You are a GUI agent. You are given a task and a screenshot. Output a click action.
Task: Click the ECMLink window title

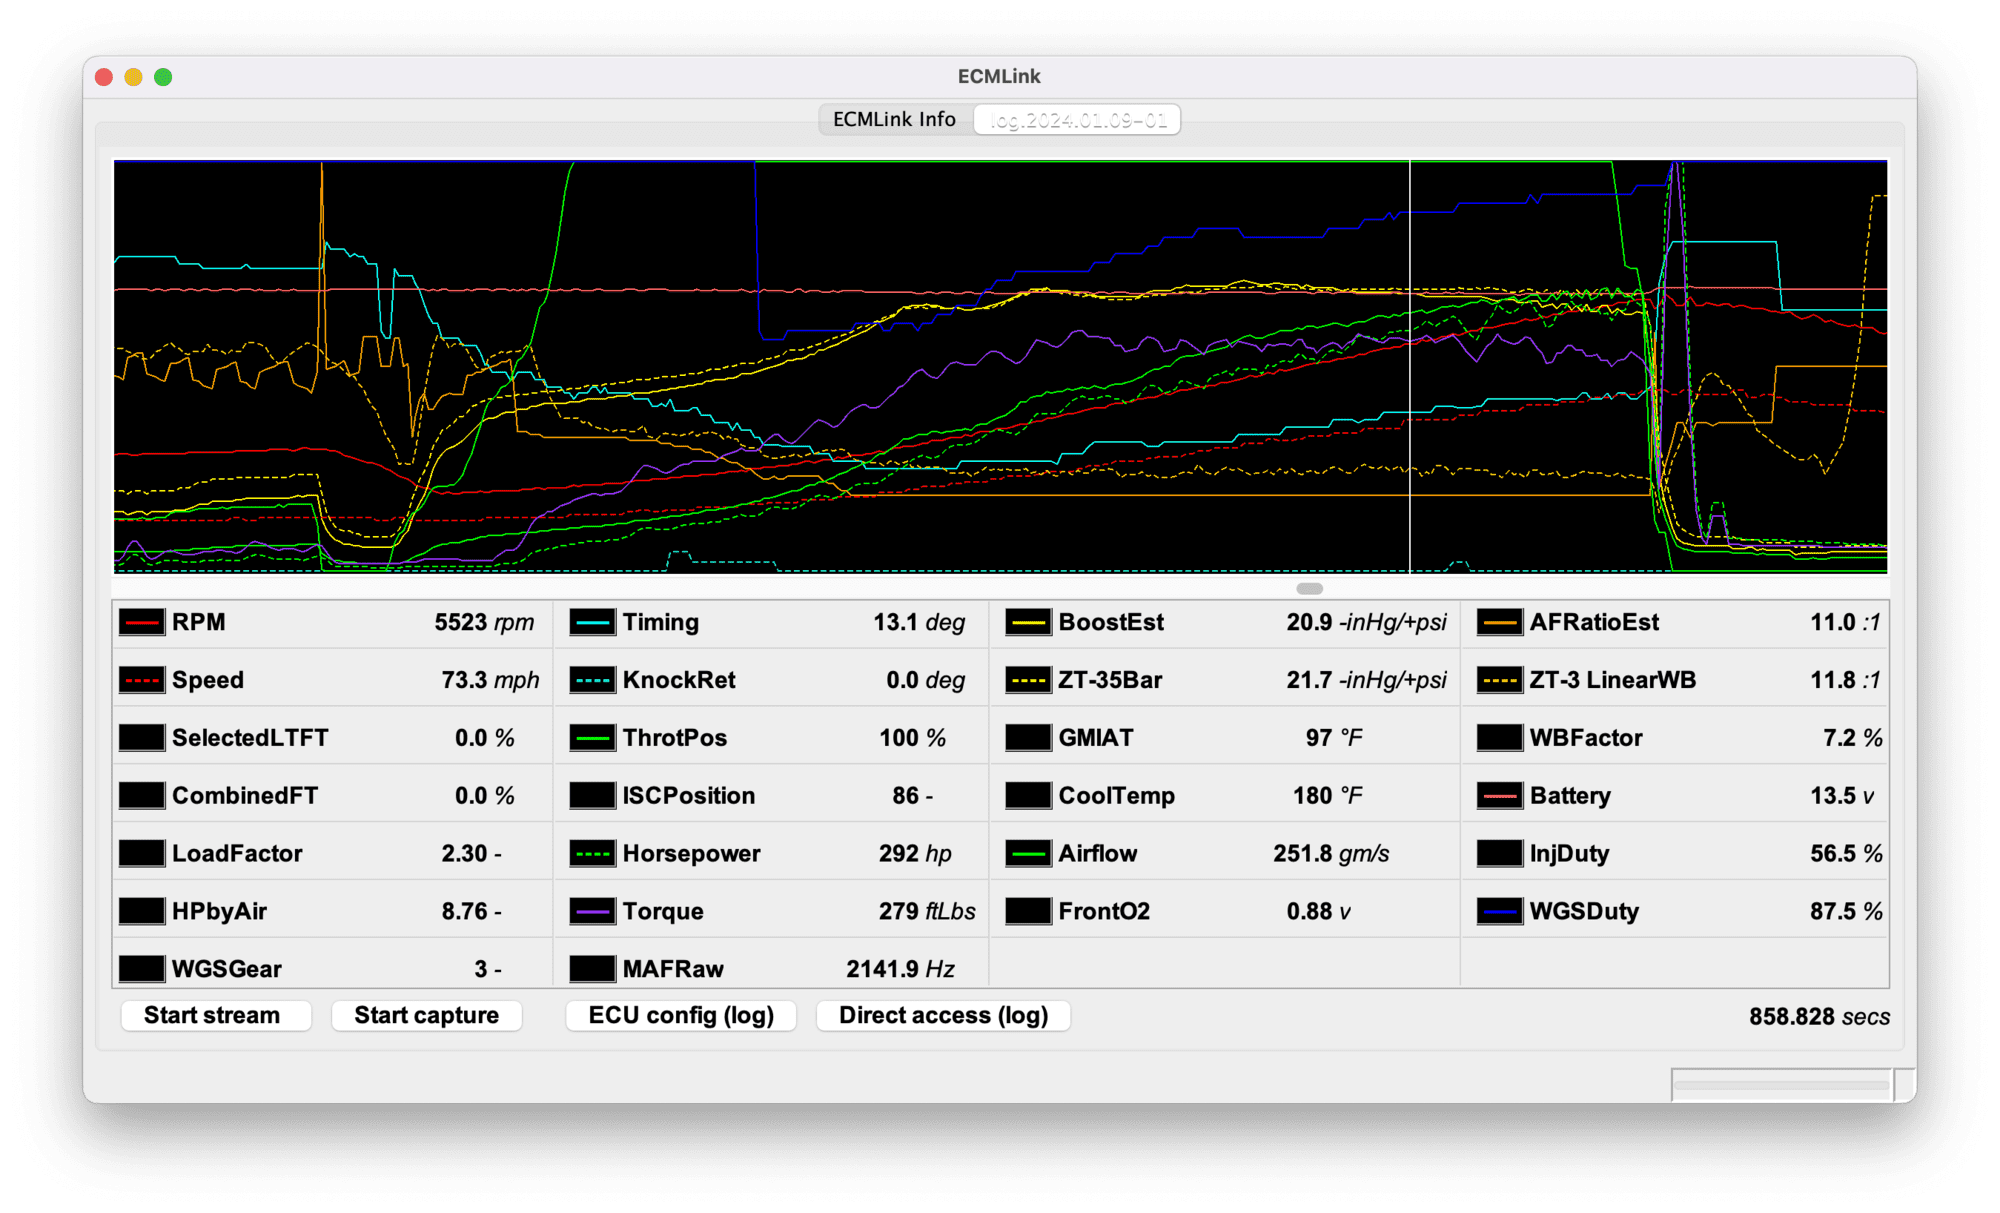click(999, 76)
